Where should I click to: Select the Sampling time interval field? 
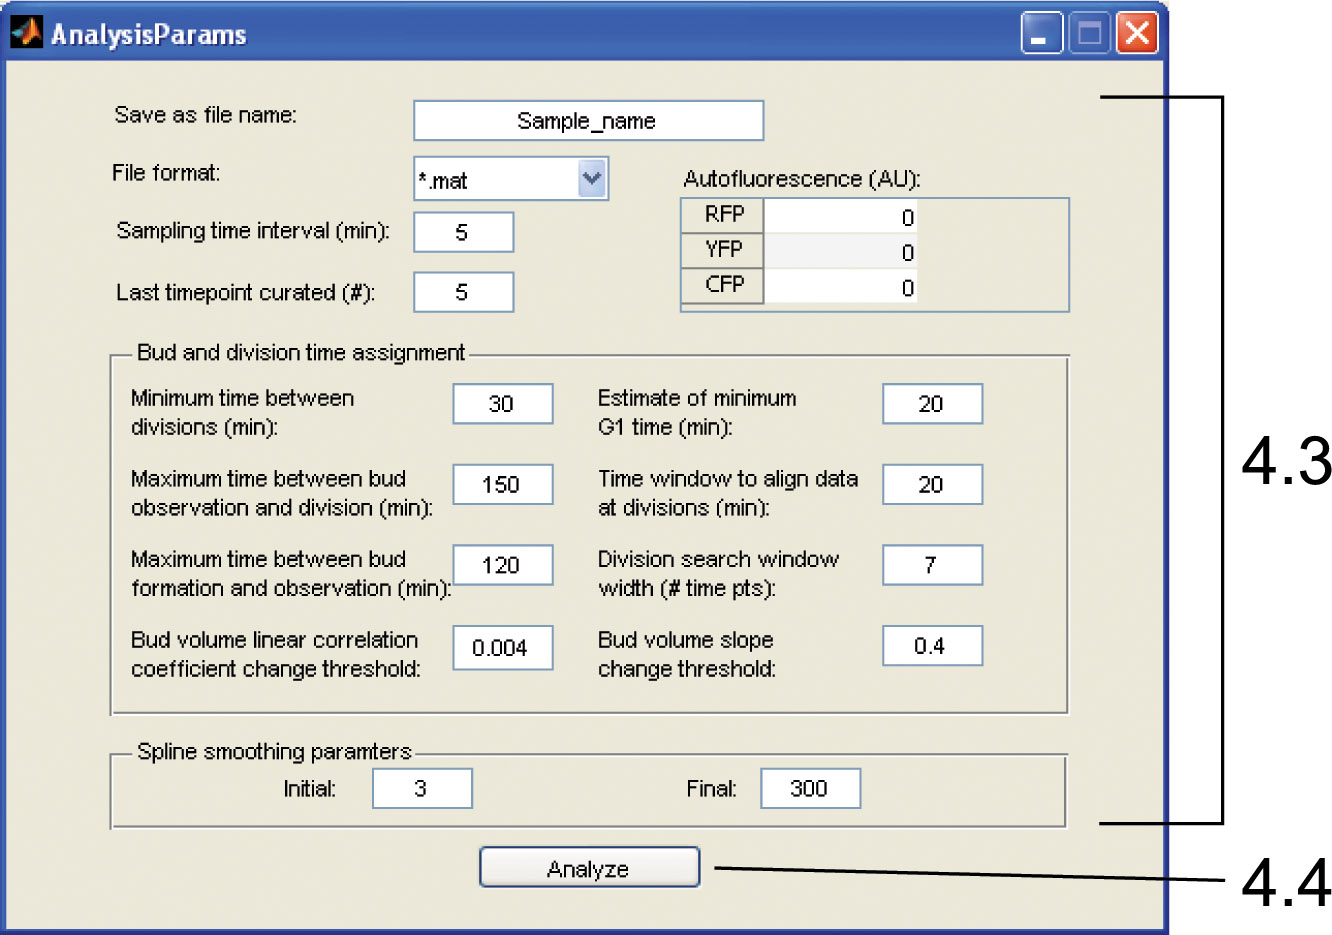(x=463, y=232)
